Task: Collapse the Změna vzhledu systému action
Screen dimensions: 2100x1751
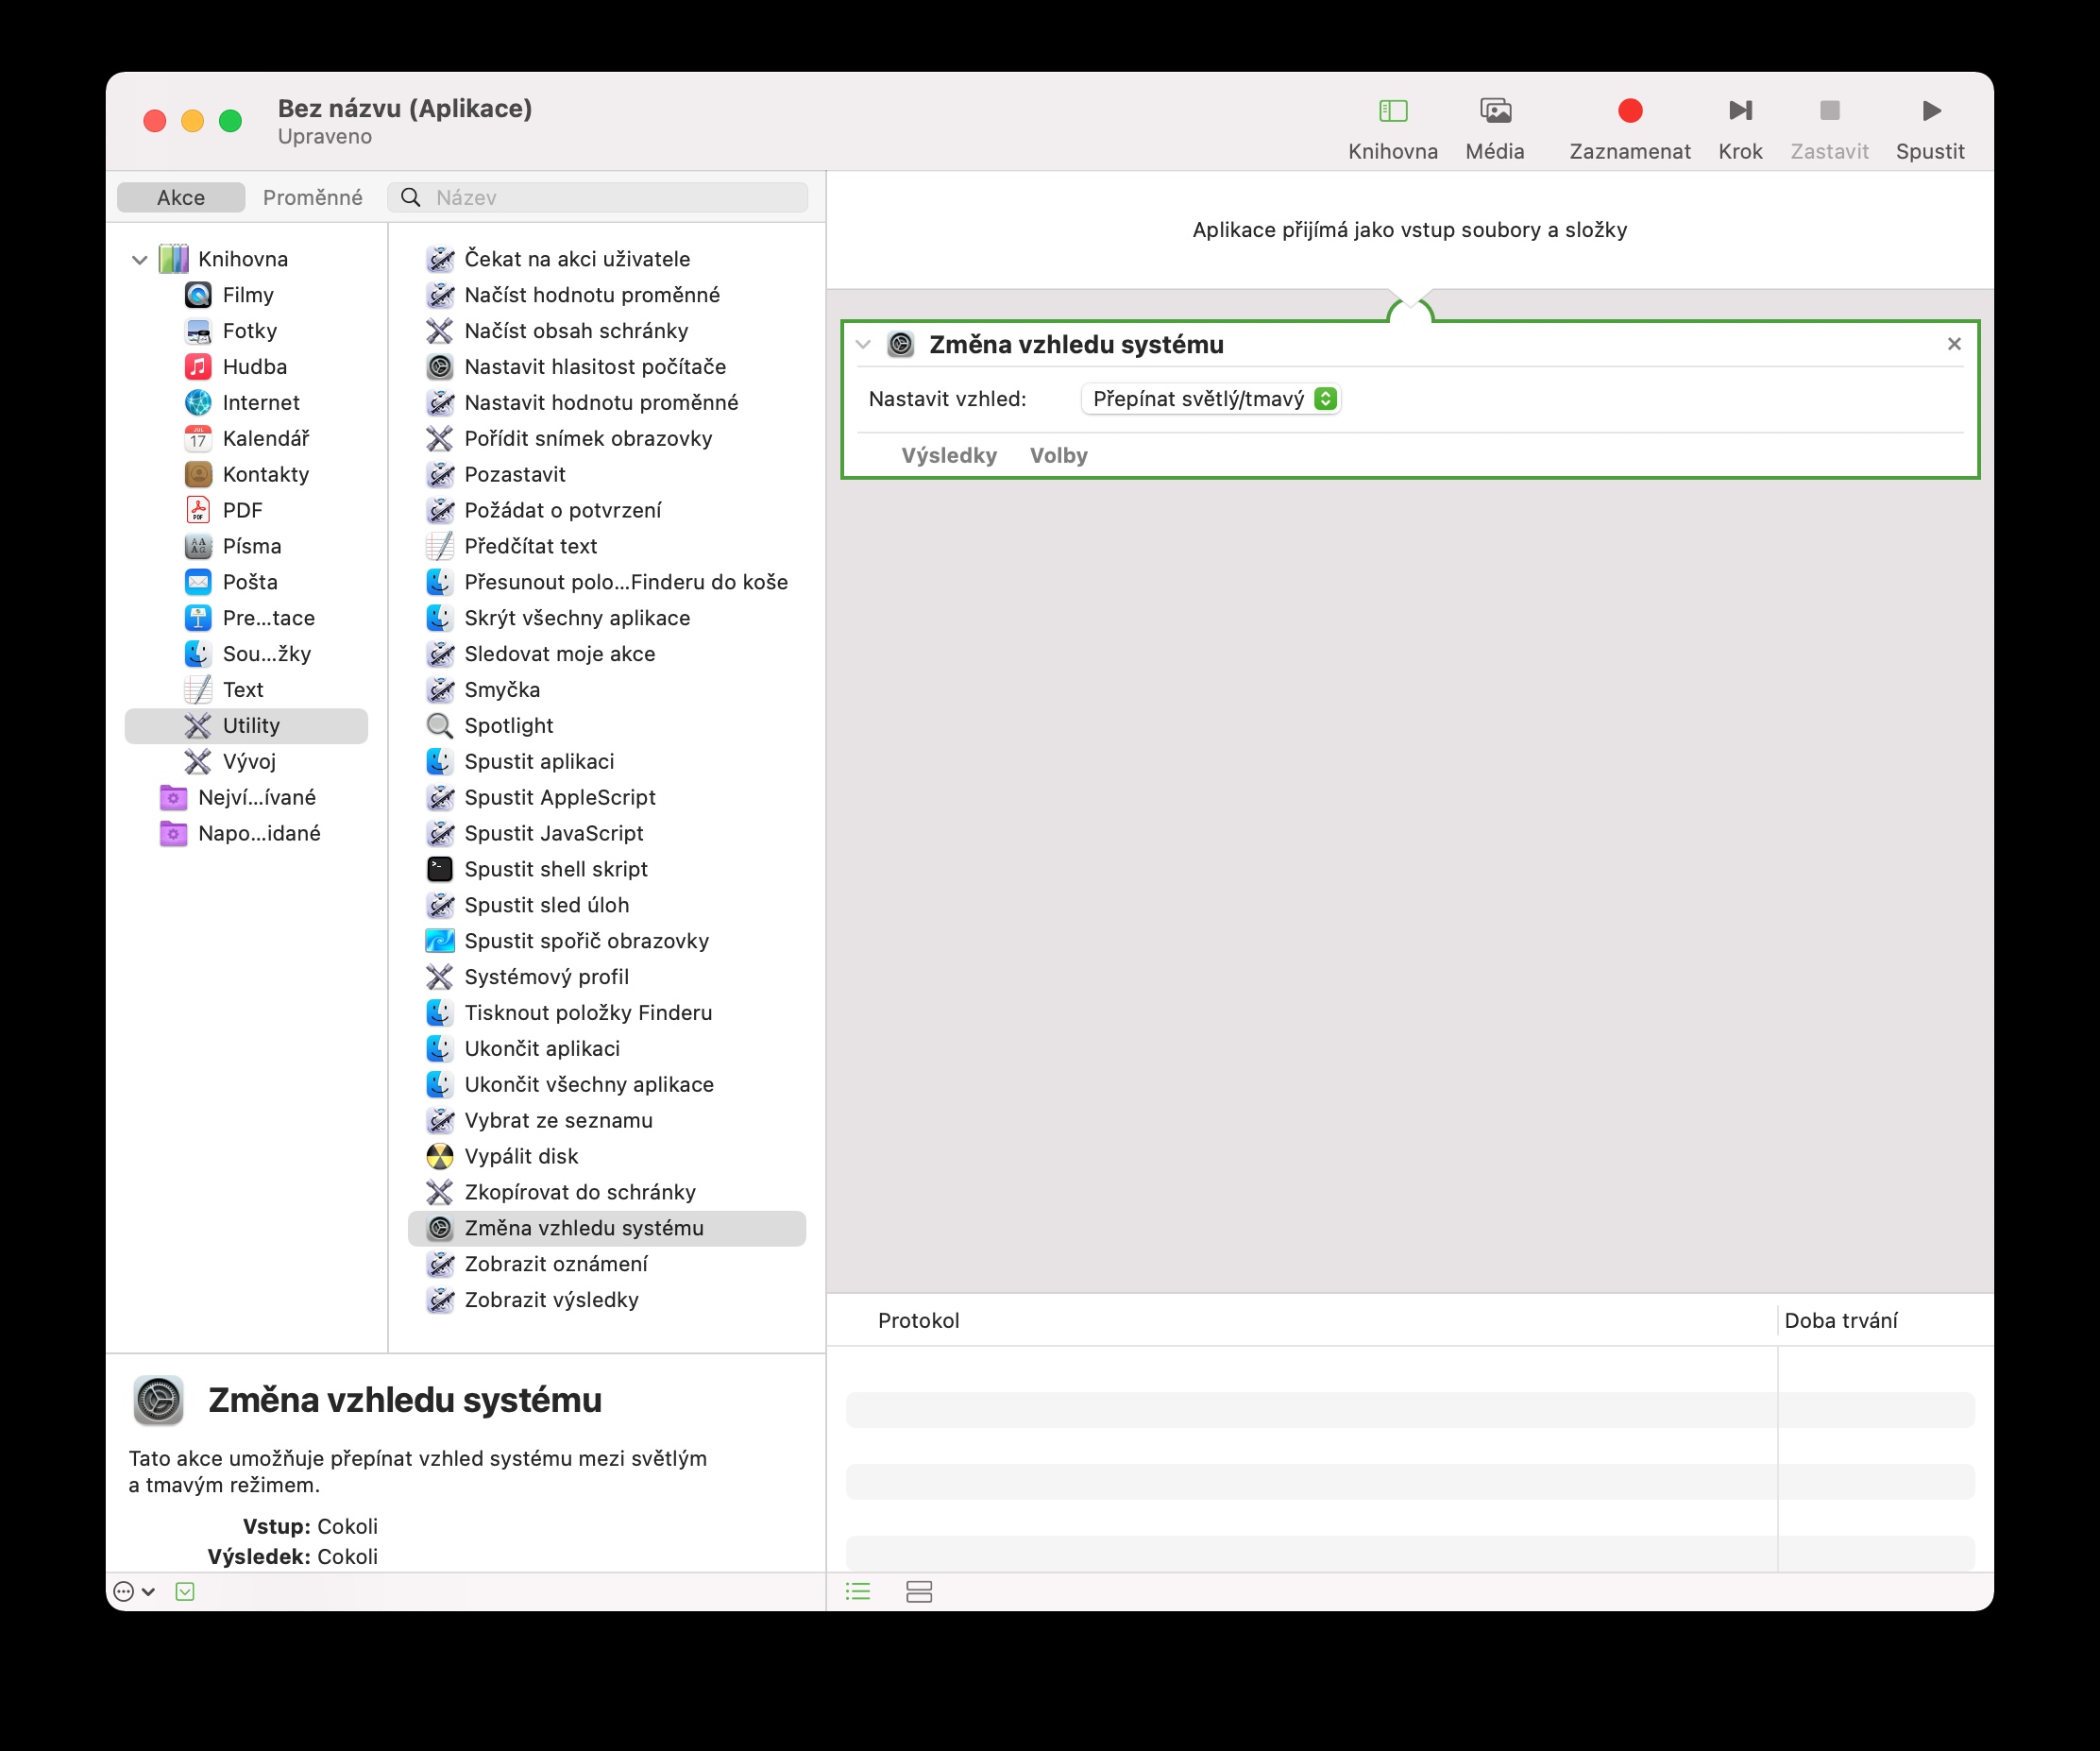Action: tap(863, 345)
